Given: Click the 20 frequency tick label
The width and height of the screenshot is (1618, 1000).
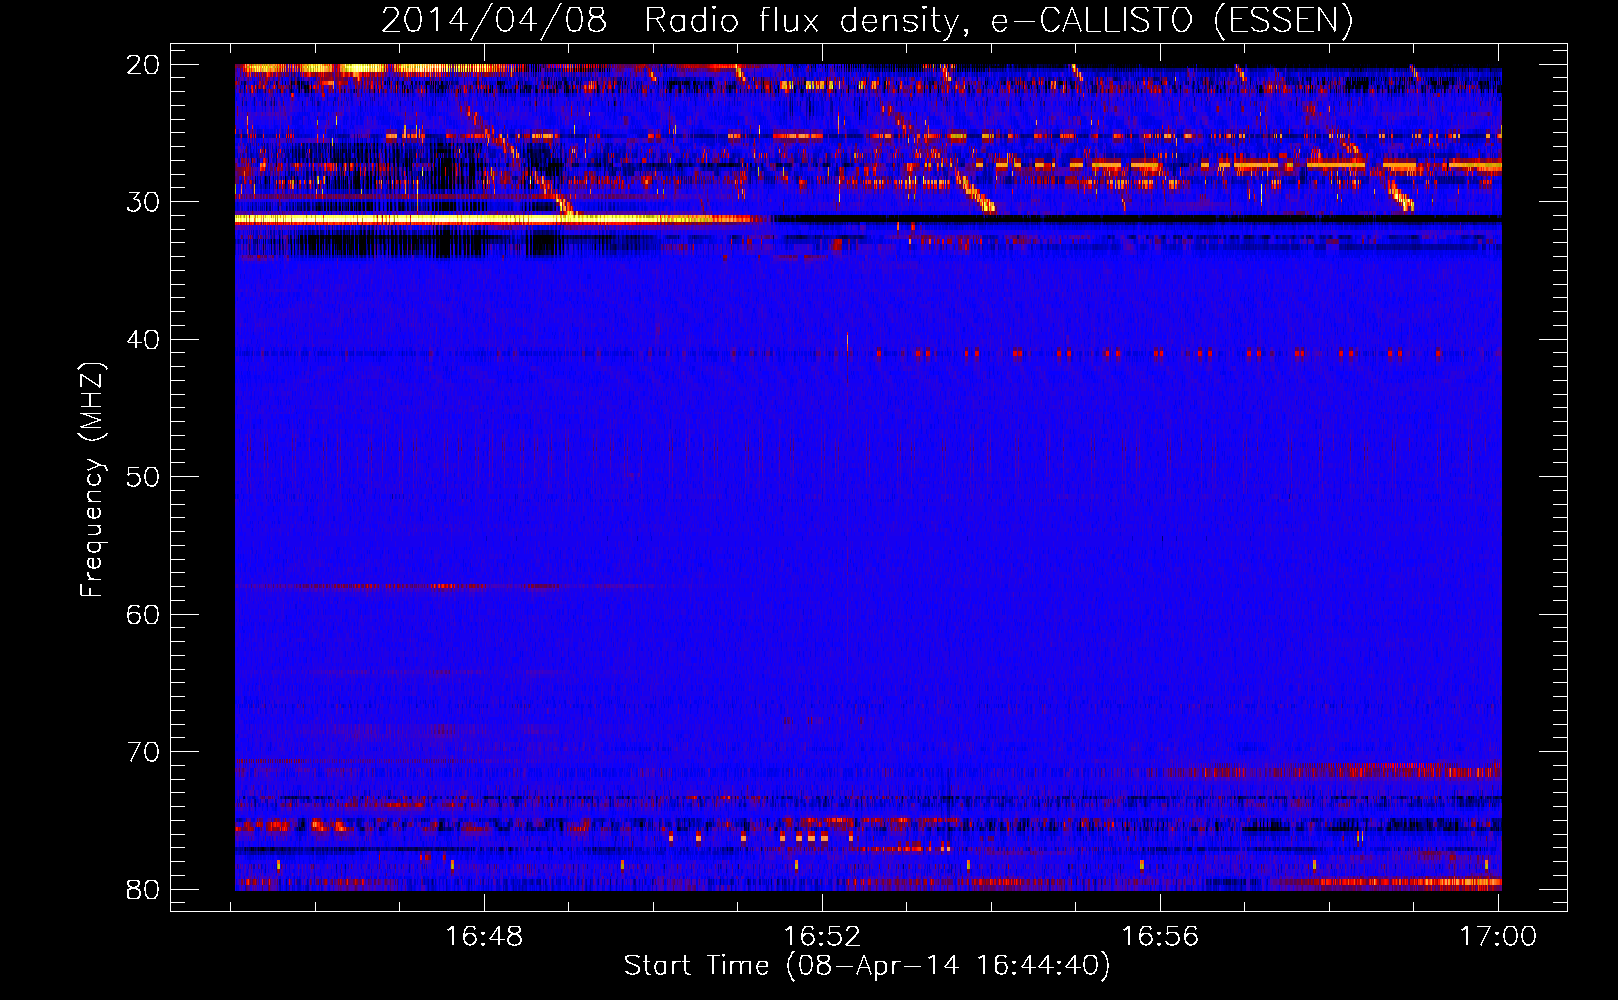Looking at the screenshot, I should [x=143, y=65].
